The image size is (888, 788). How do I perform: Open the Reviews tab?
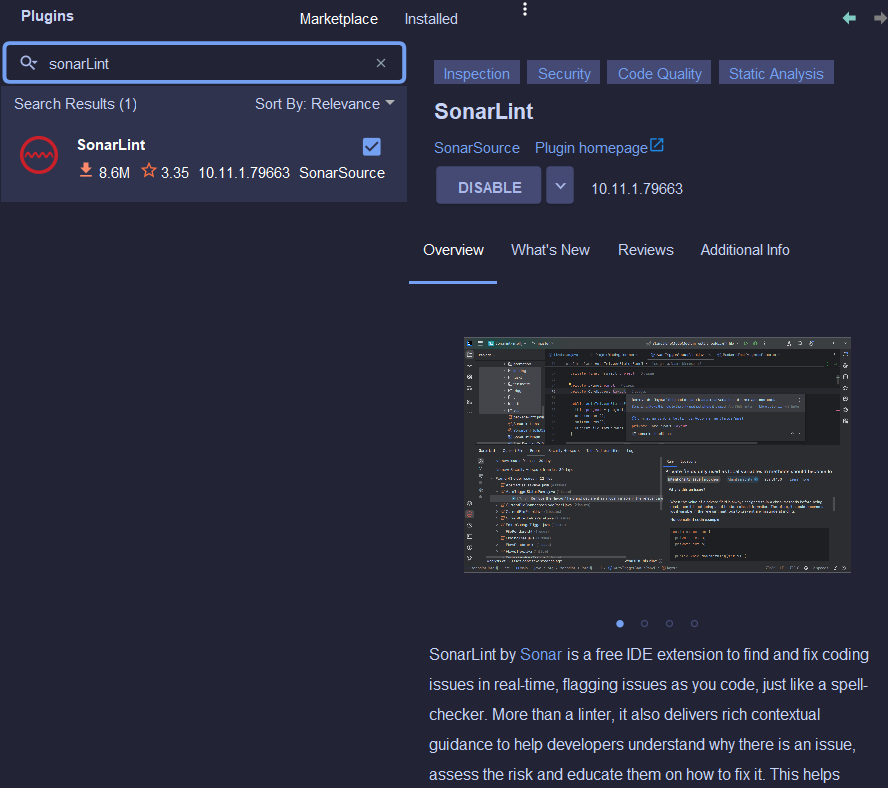(x=646, y=250)
